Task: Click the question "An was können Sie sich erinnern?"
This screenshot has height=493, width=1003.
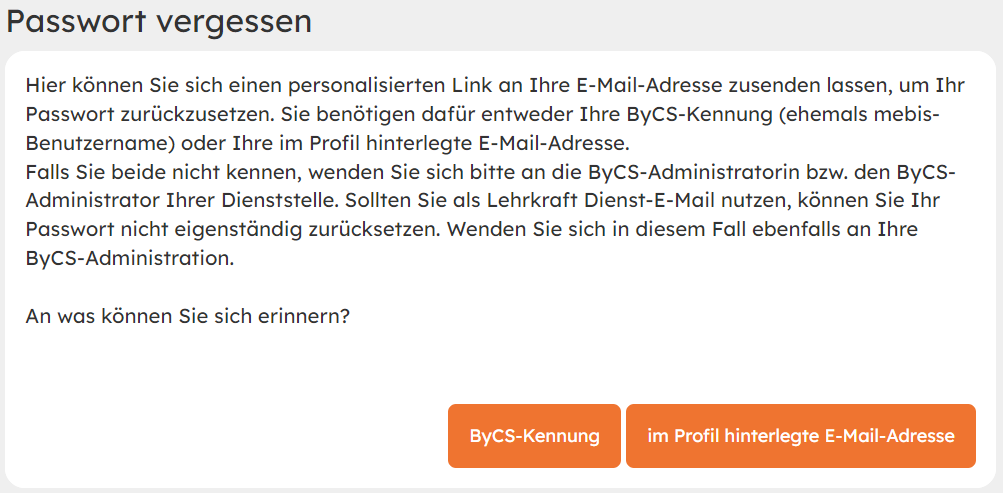Action: pyautogui.click(x=187, y=316)
